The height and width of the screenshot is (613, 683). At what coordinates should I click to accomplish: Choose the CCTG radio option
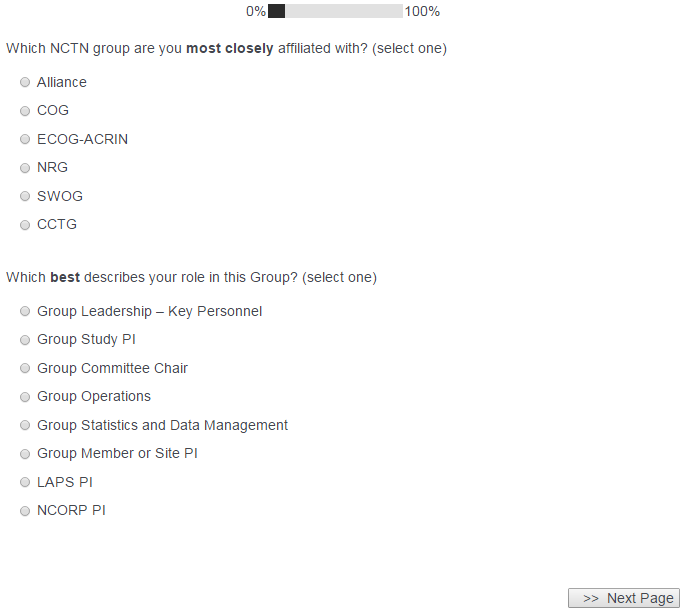coord(25,225)
